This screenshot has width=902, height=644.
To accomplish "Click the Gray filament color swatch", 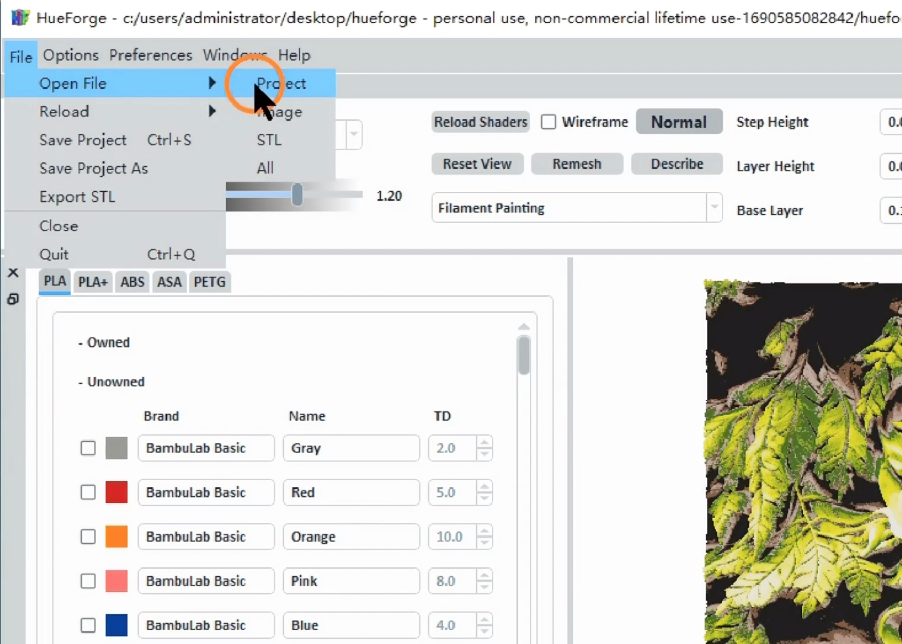I will tap(117, 448).
